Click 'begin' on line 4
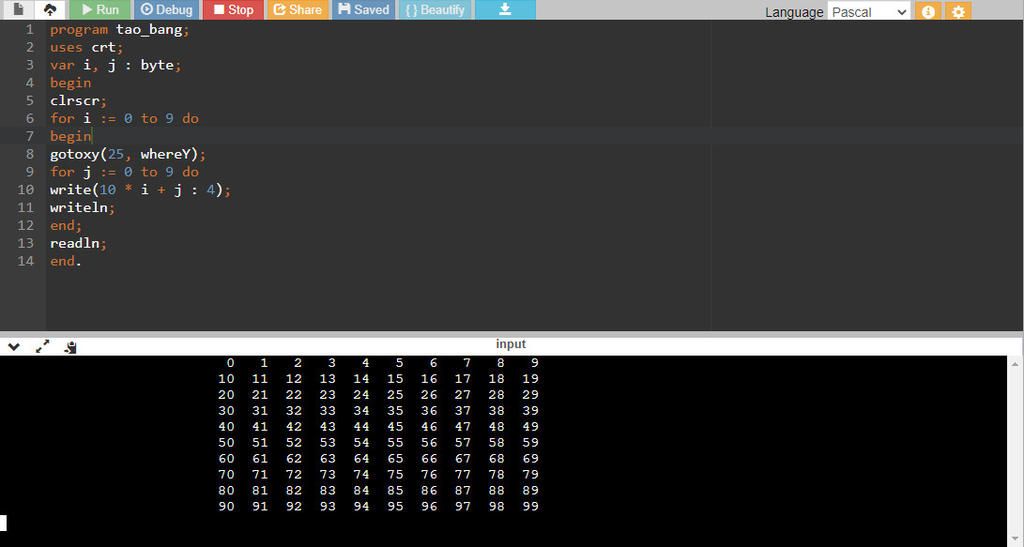1024x547 pixels. tap(71, 83)
